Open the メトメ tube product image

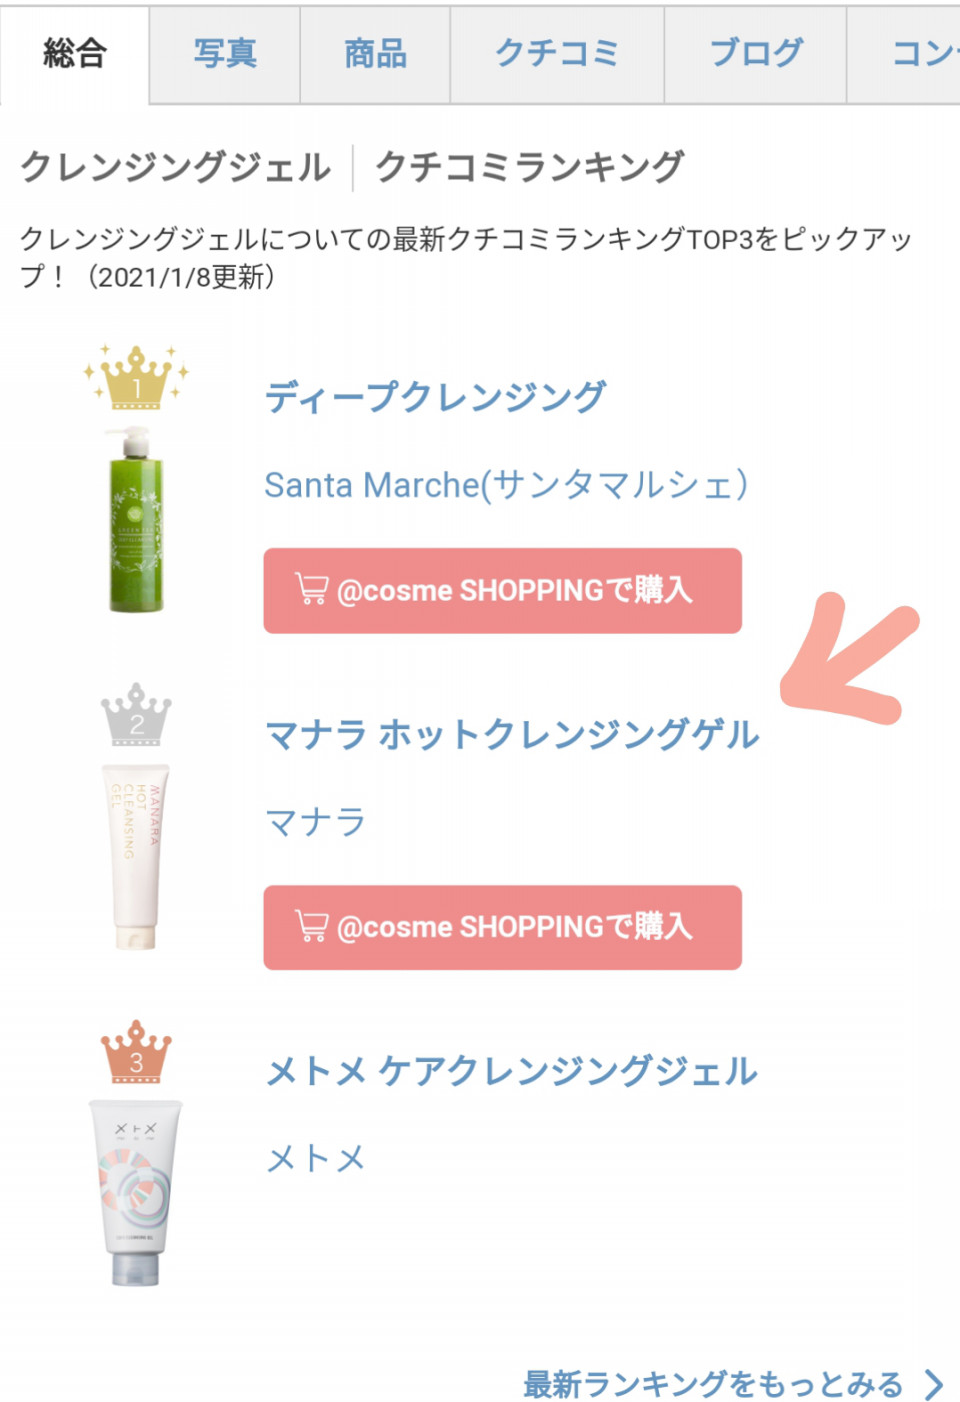click(136, 1193)
